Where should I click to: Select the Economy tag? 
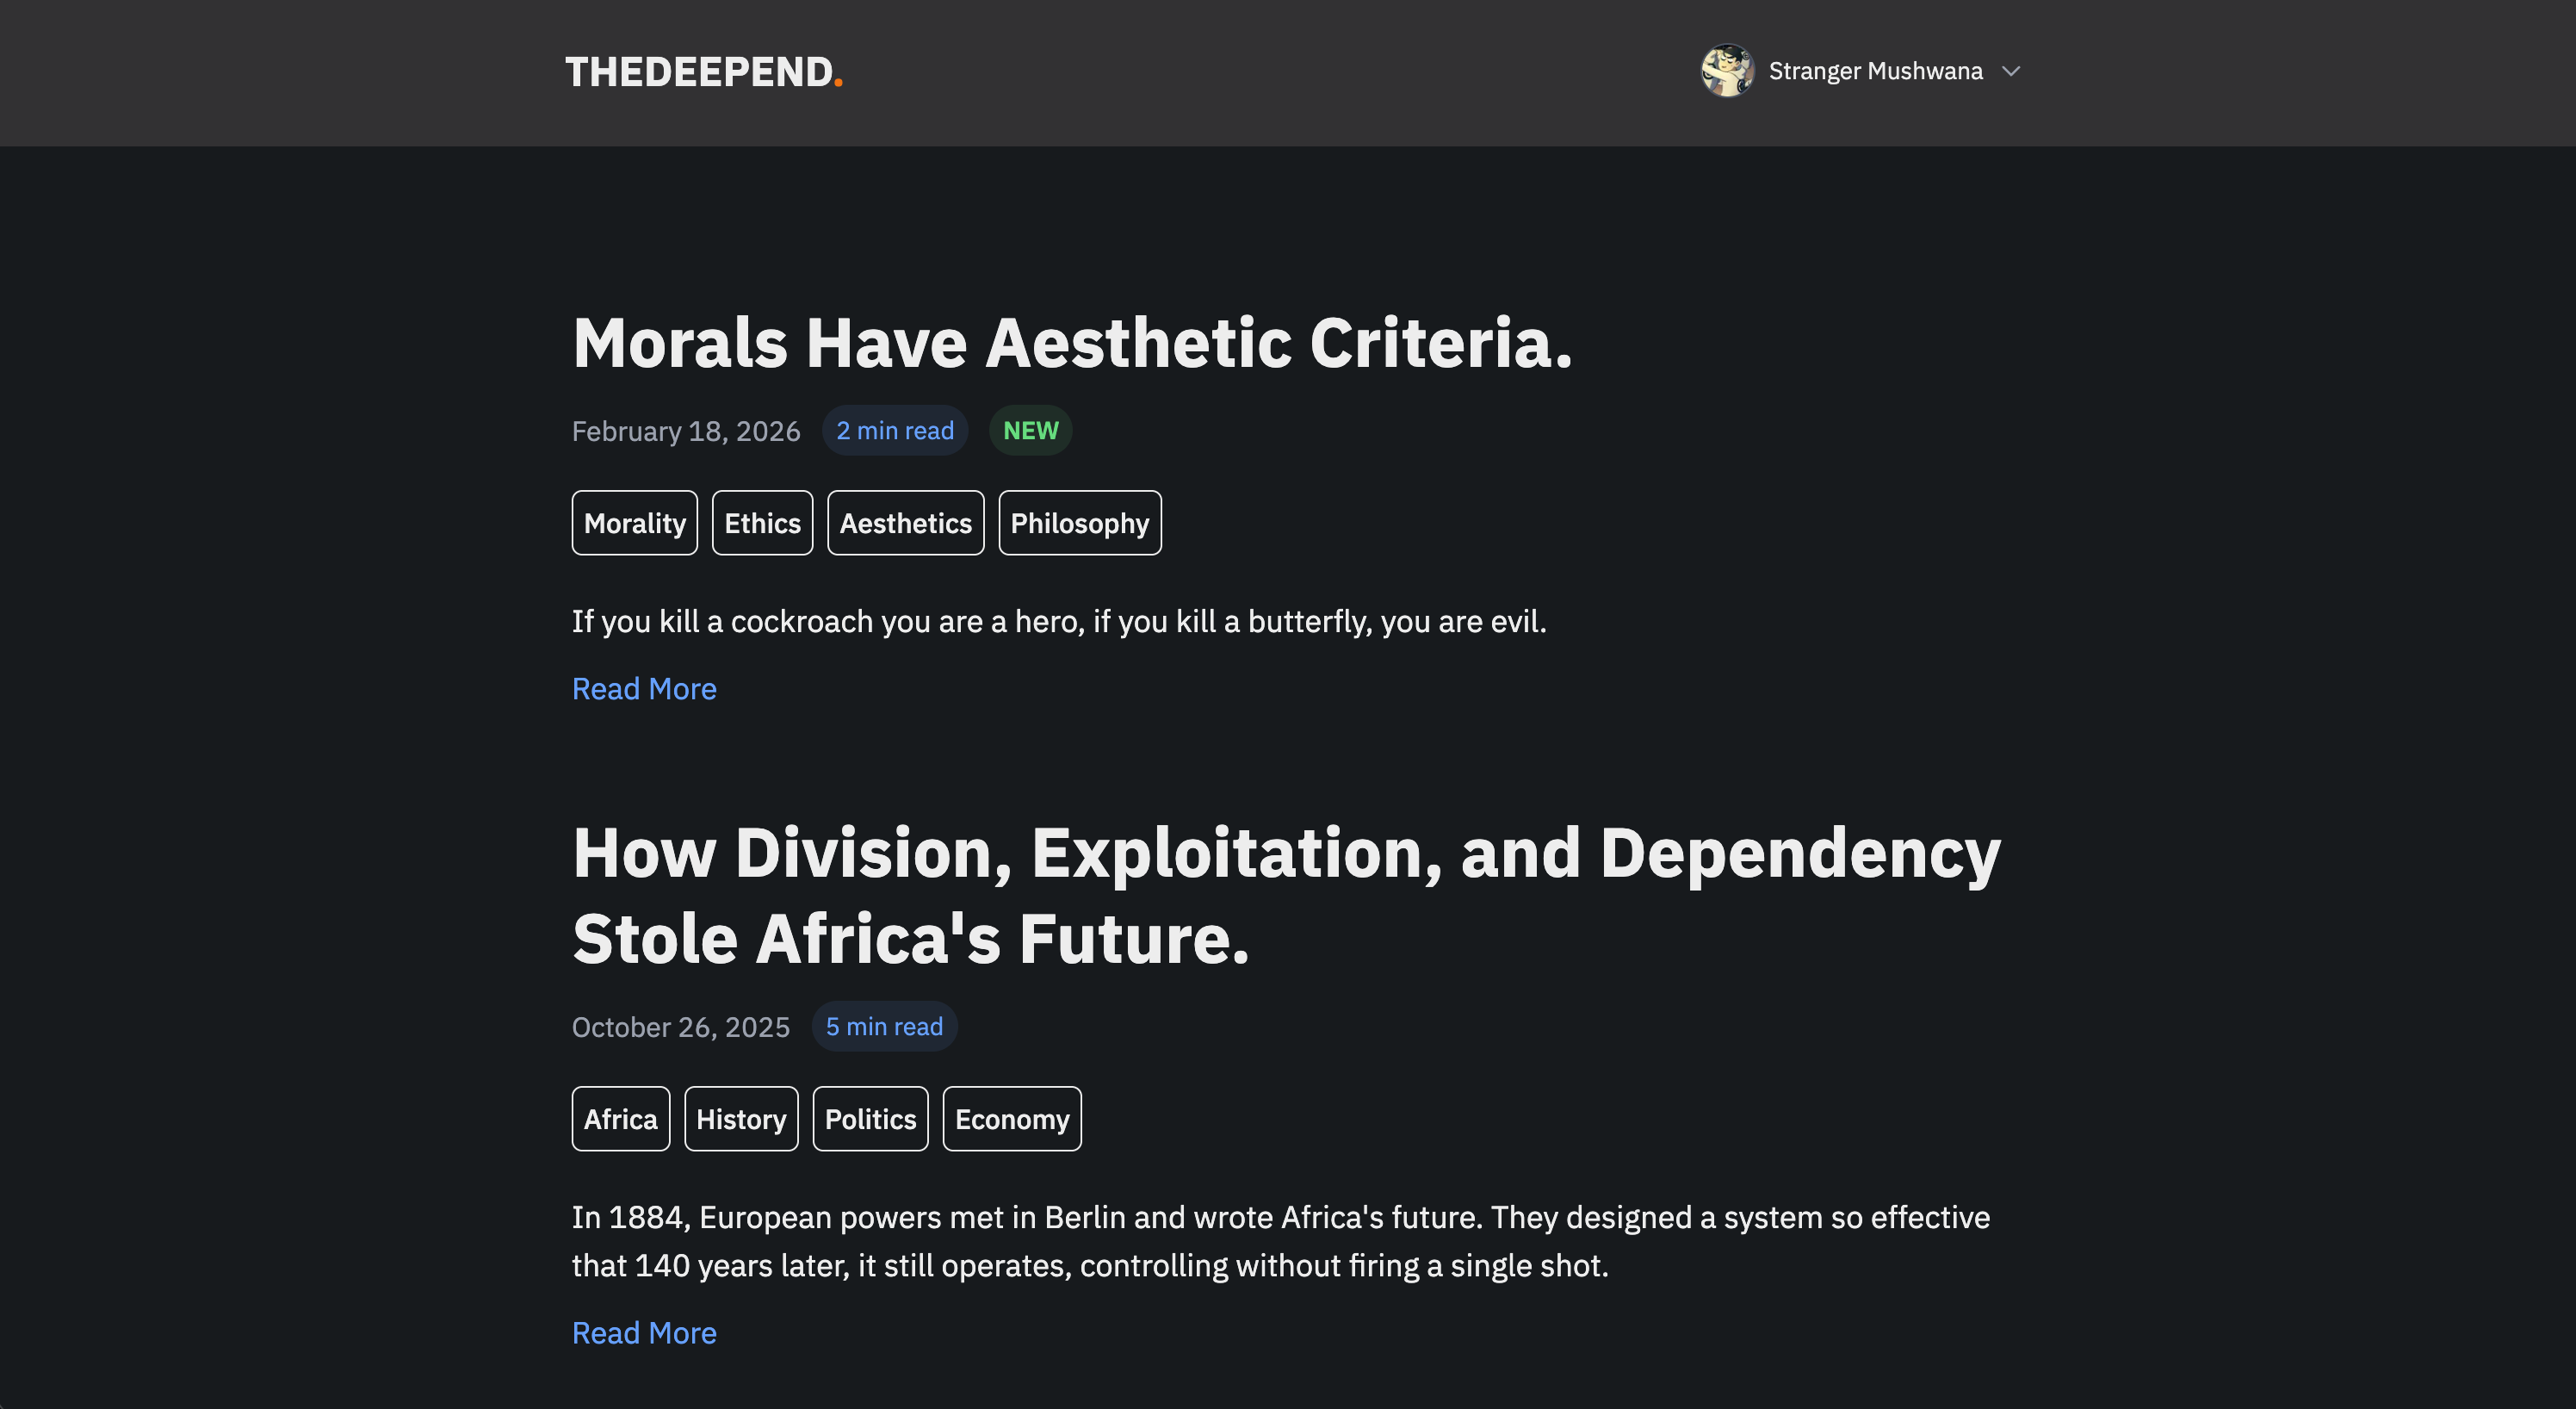point(1012,1119)
